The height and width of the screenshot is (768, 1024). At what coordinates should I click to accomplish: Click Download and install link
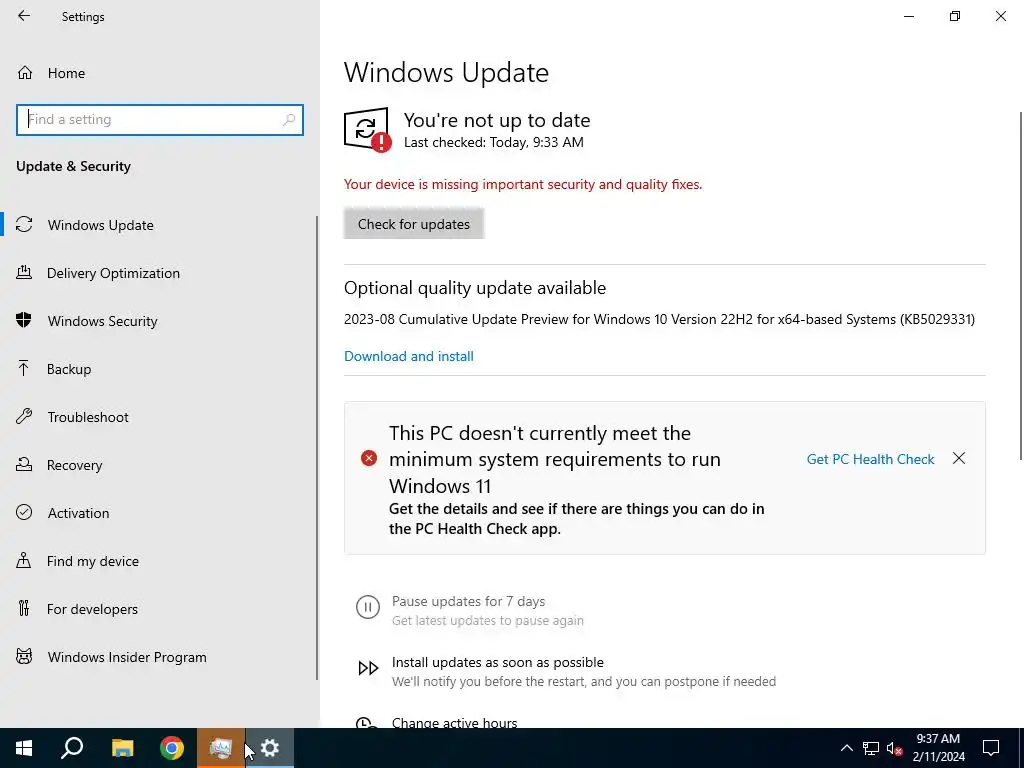(409, 356)
